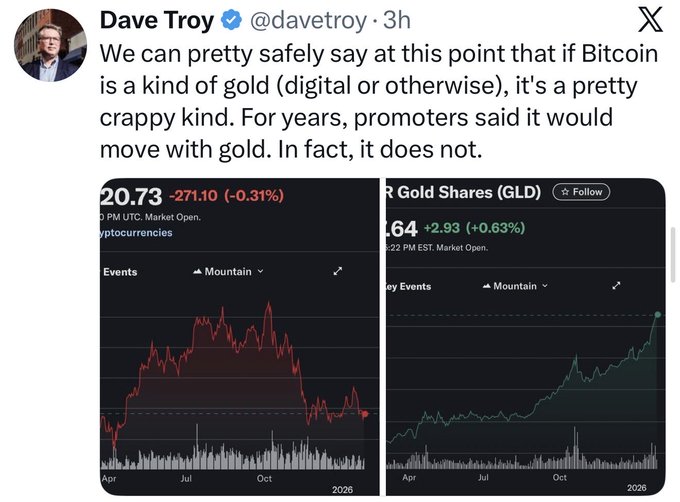Expand the Bitcoin chart to fullscreen
Viewport: 680px width, 502px height.
click(x=339, y=272)
